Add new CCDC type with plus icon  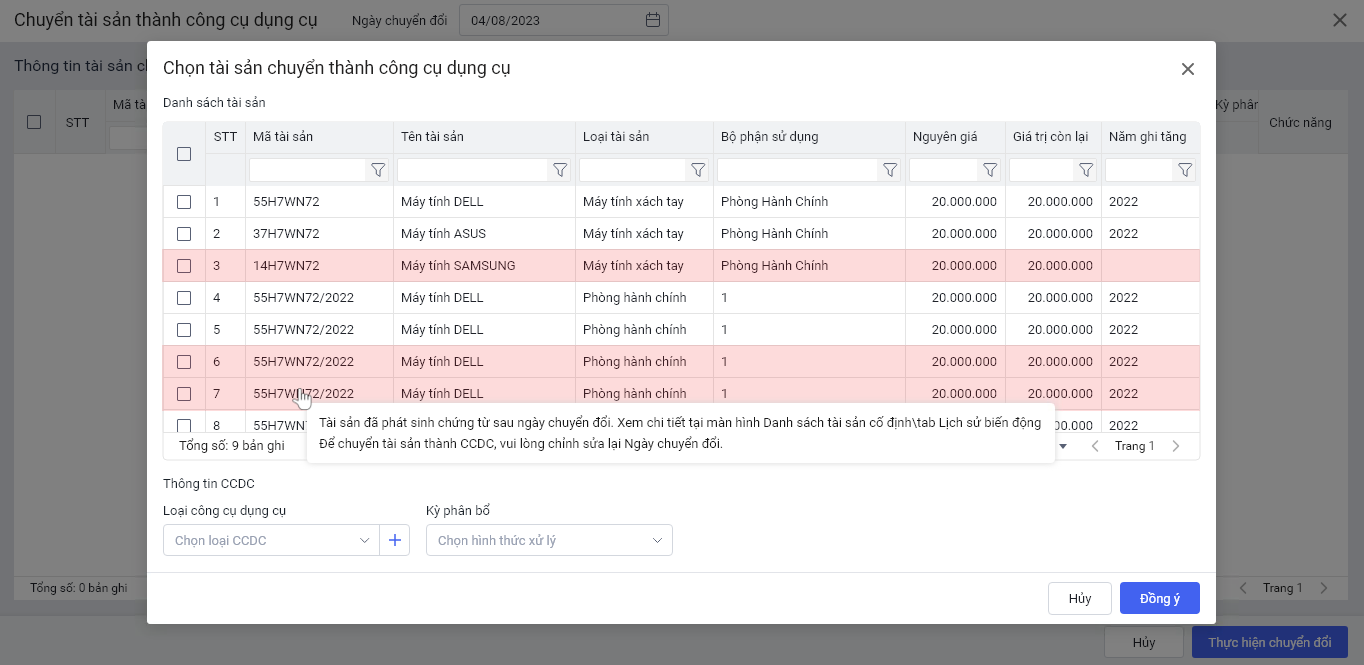pyautogui.click(x=395, y=541)
